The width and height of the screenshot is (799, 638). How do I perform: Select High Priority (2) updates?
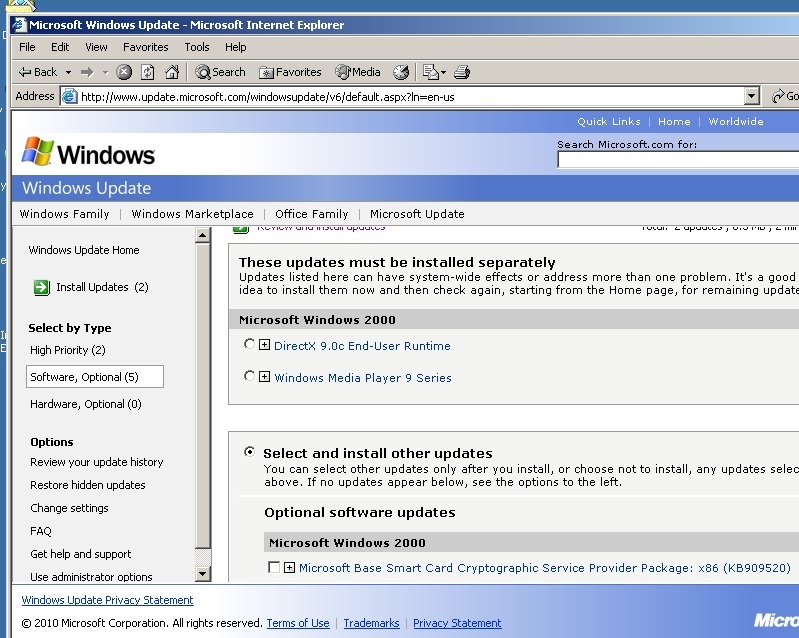tap(68, 350)
